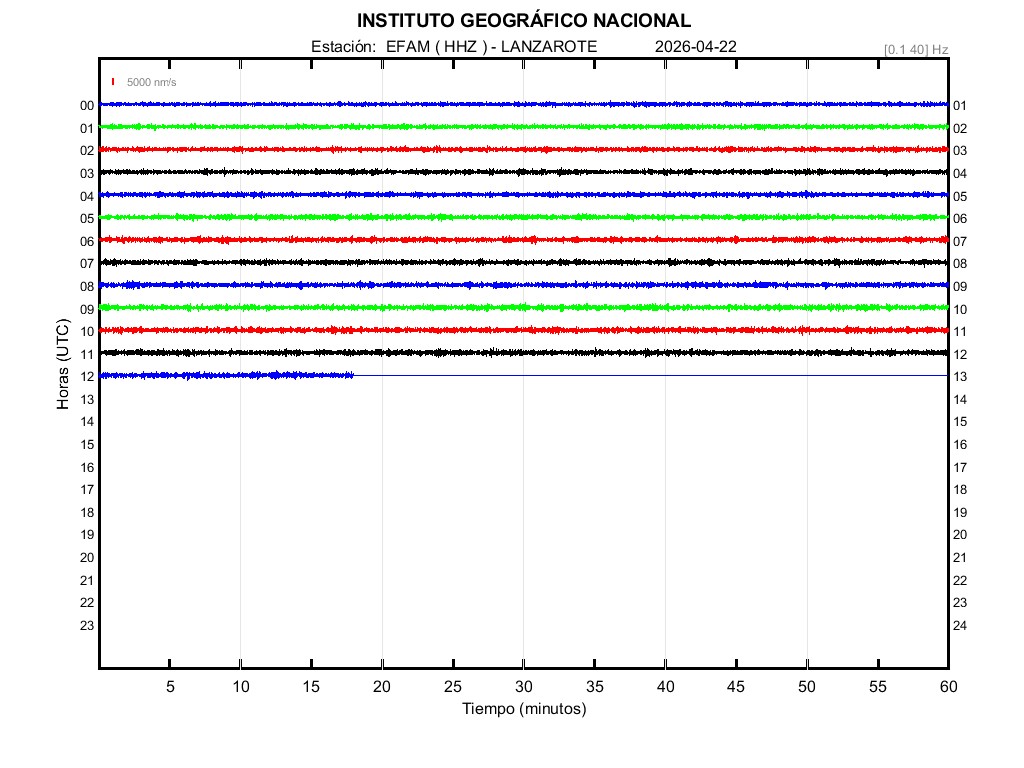Click the 00 hour label on the left axis
This screenshot has height=768, width=1024.
click(x=87, y=106)
